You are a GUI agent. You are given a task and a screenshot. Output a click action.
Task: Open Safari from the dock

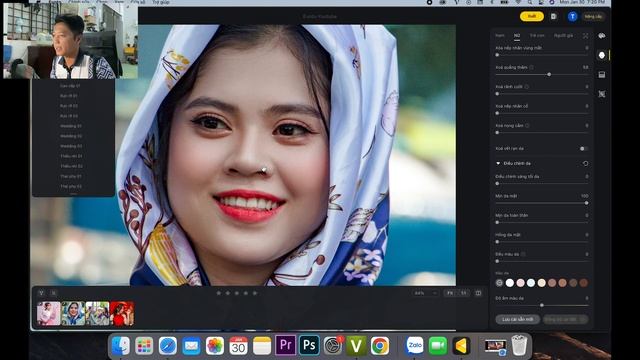pyautogui.click(x=168, y=346)
